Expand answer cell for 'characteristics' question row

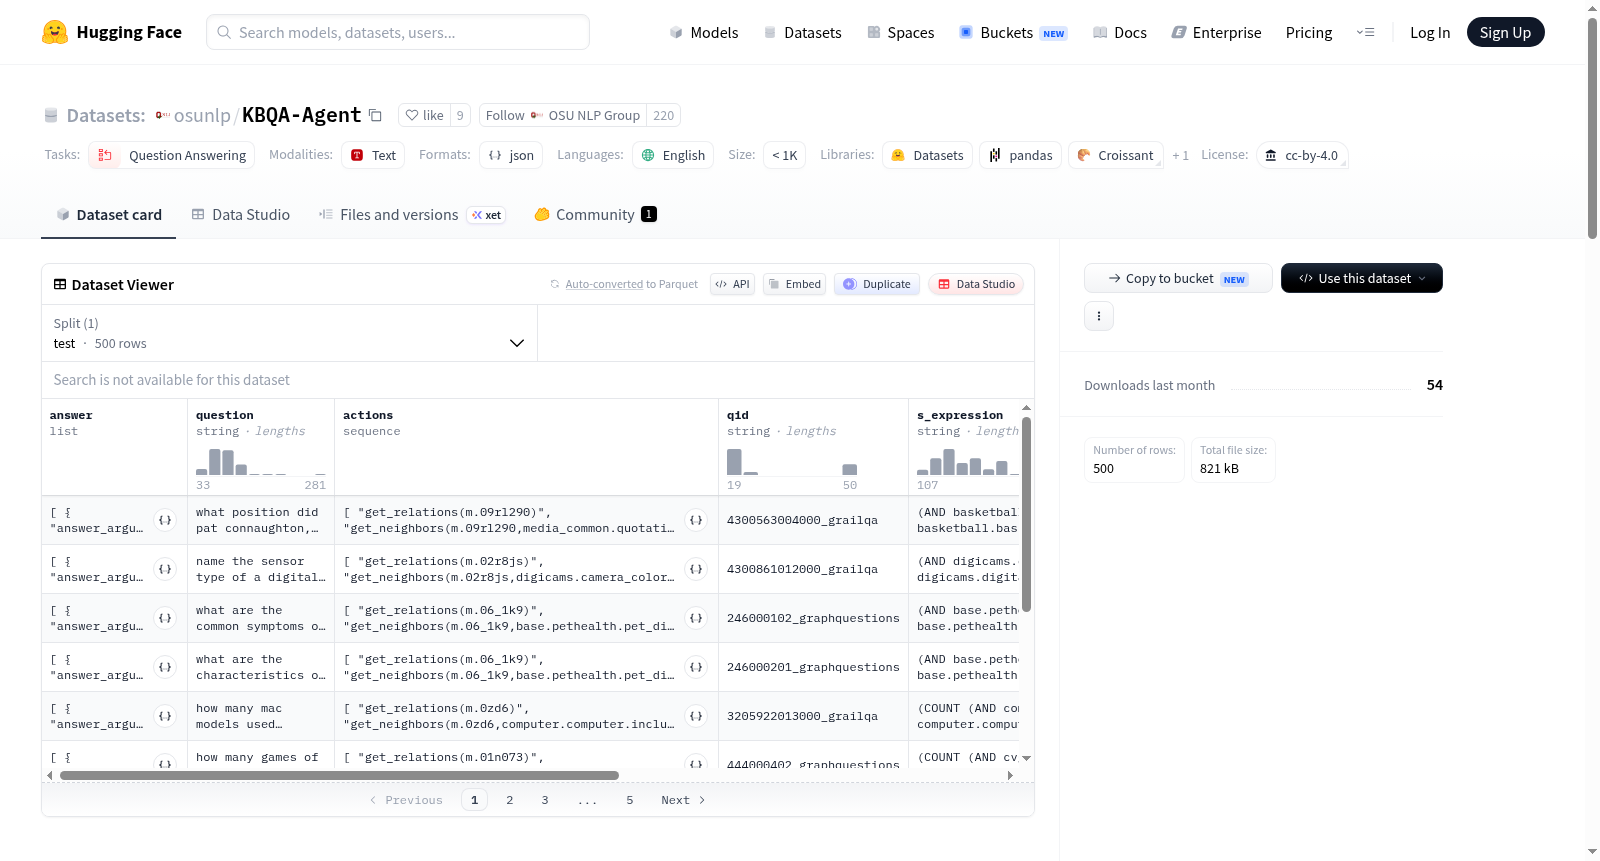point(165,667)
